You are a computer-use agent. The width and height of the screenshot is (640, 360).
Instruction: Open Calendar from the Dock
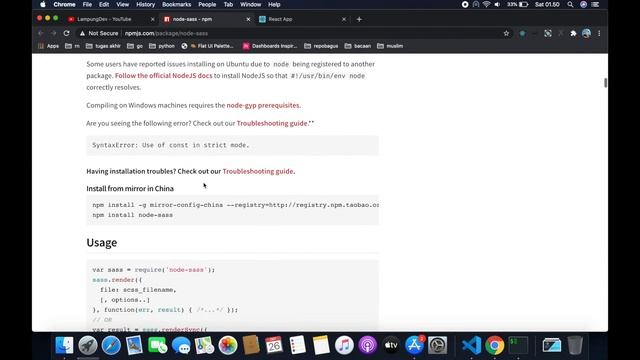point(274,345)
